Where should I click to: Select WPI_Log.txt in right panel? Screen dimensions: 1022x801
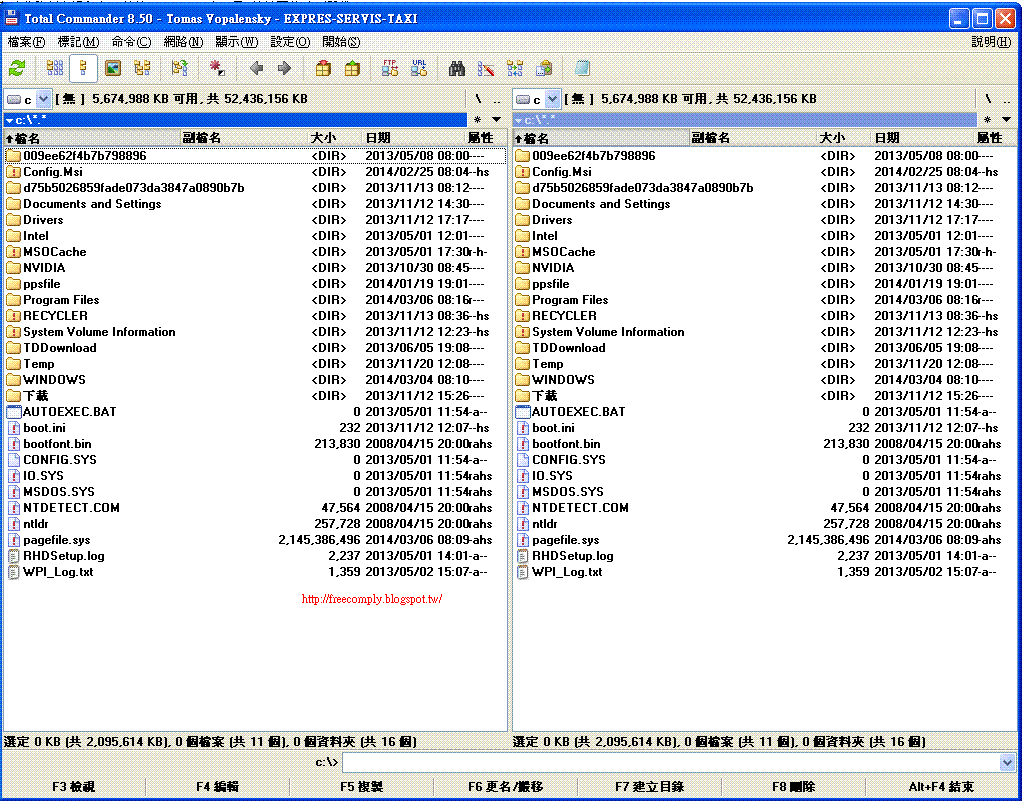pyautogui.click(x=764, y=572)
